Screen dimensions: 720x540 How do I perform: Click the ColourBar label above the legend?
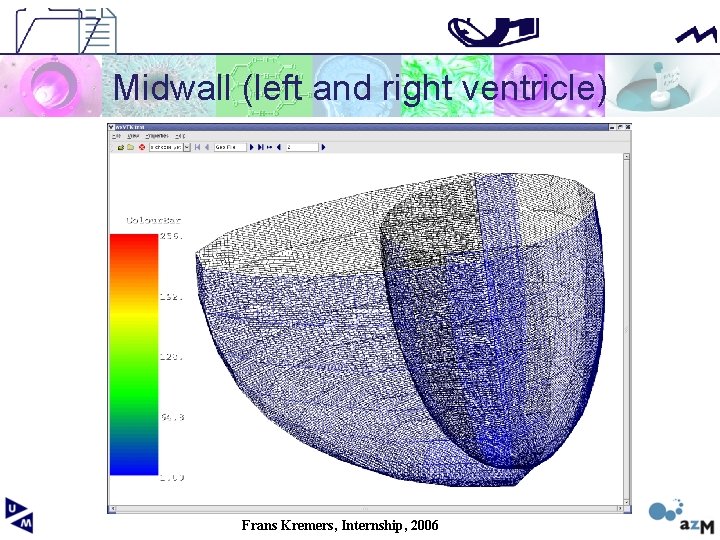pos(153,220)
